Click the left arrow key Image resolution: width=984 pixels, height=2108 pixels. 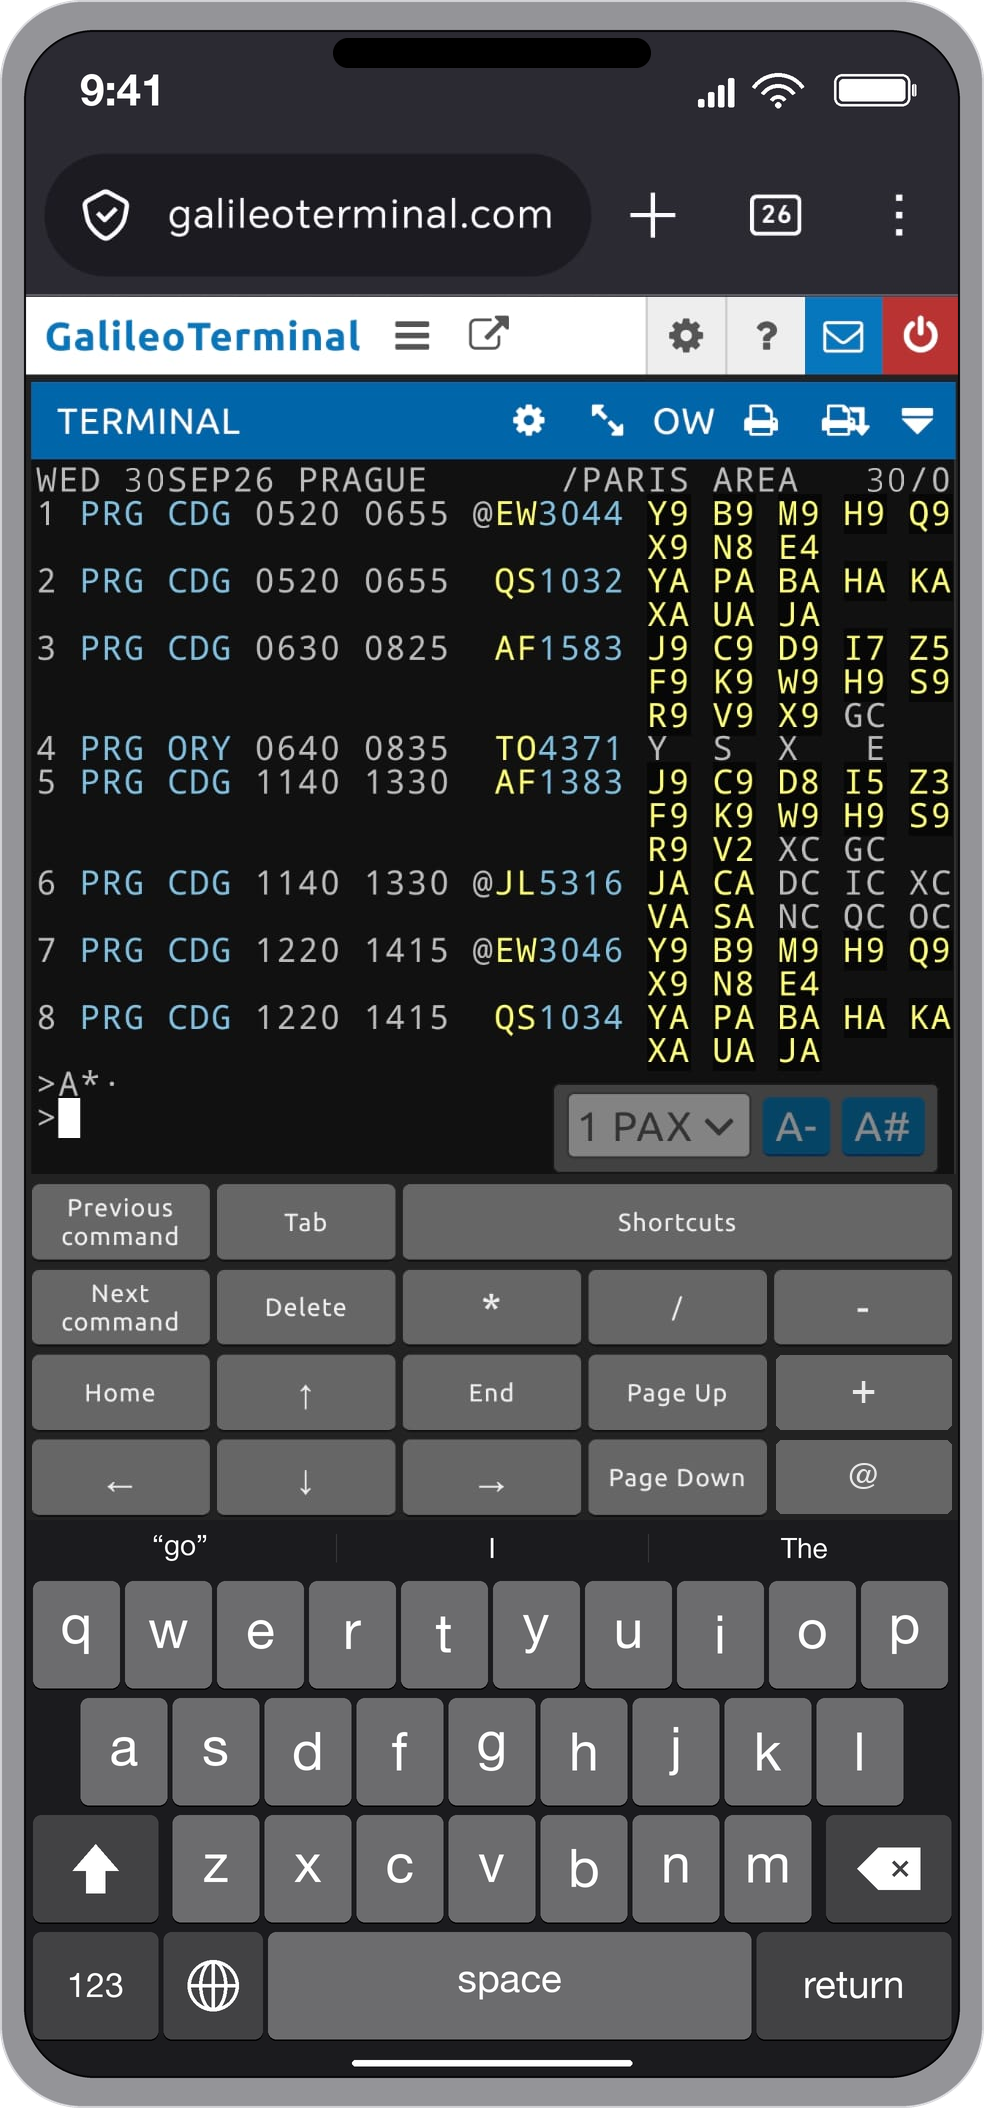click(120, 1478)
